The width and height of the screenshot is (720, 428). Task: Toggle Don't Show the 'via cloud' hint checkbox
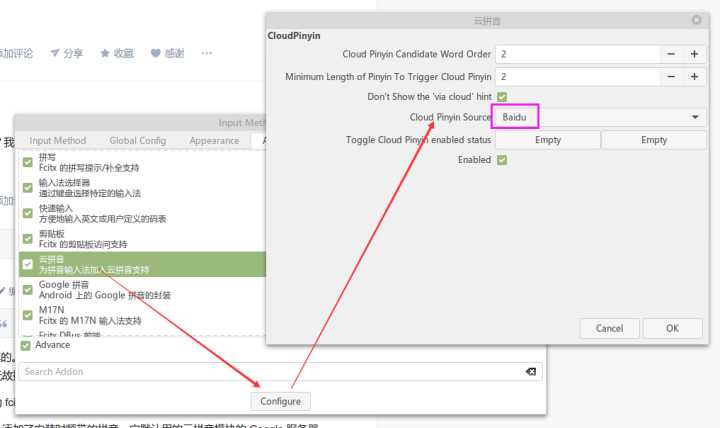coord(502,97)
